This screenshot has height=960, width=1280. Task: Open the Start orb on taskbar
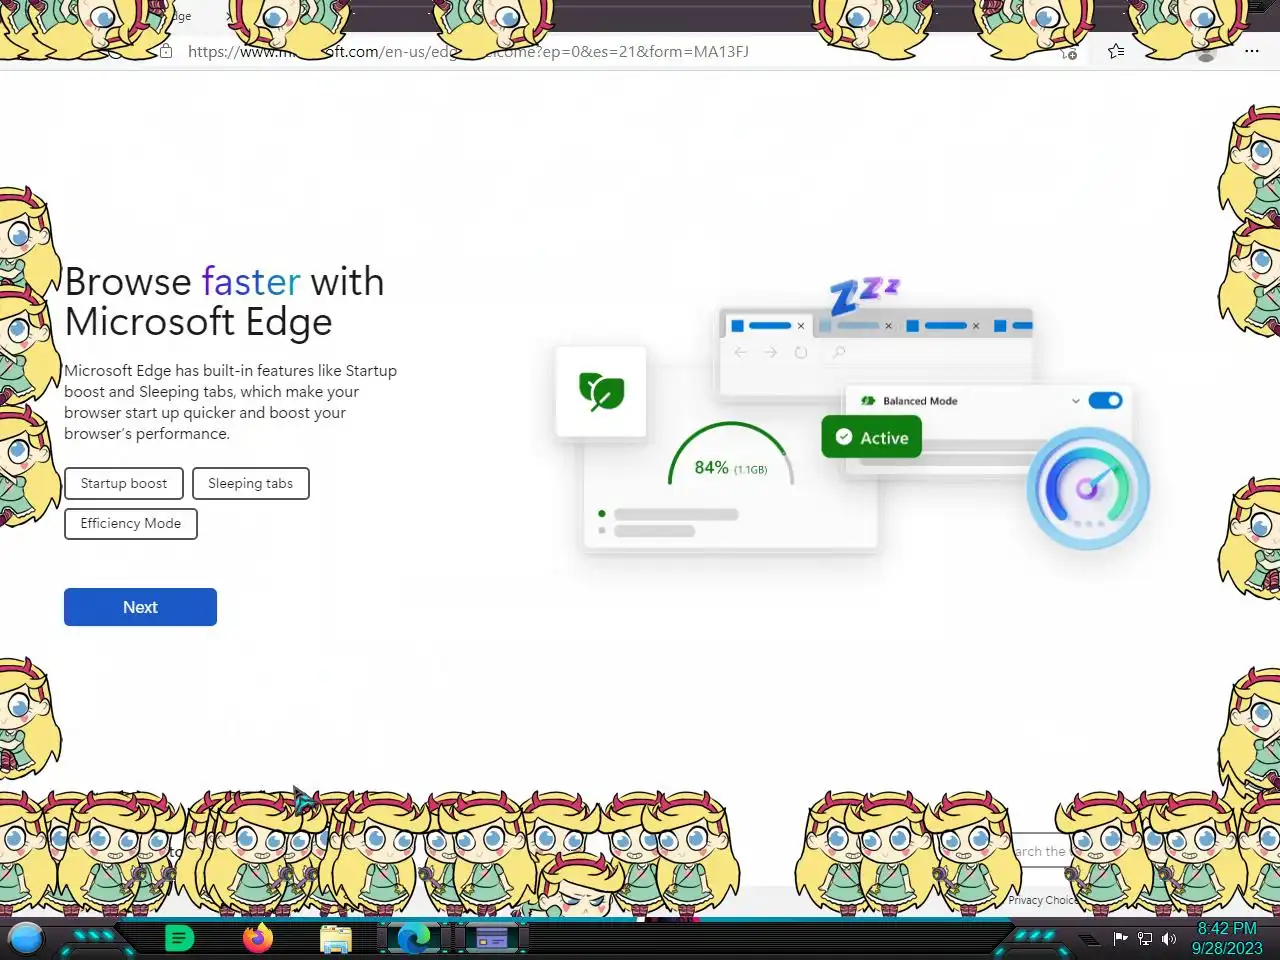click(26, 938)
